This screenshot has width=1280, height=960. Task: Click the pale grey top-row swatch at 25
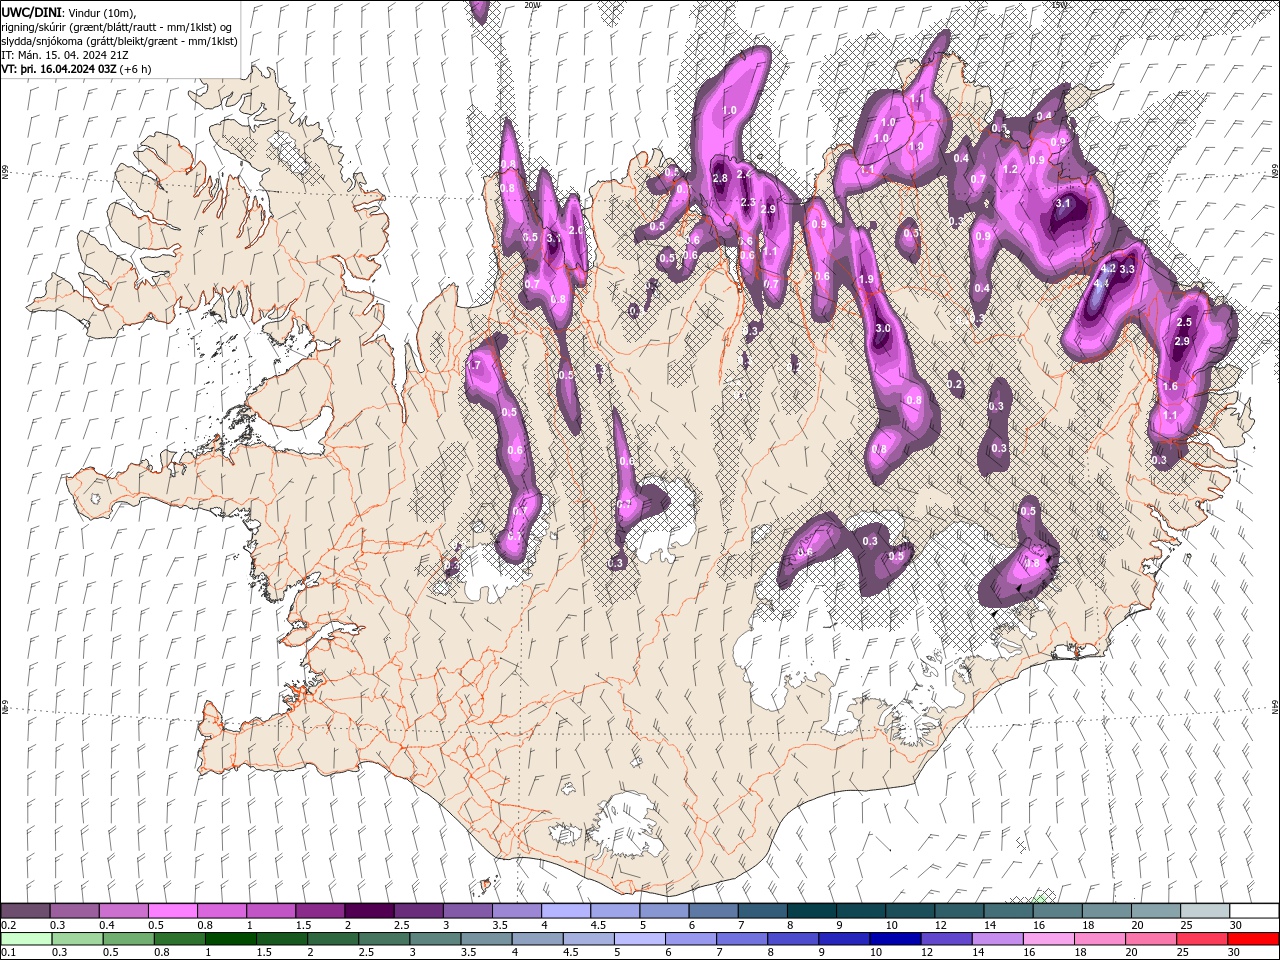point(1205,911)
